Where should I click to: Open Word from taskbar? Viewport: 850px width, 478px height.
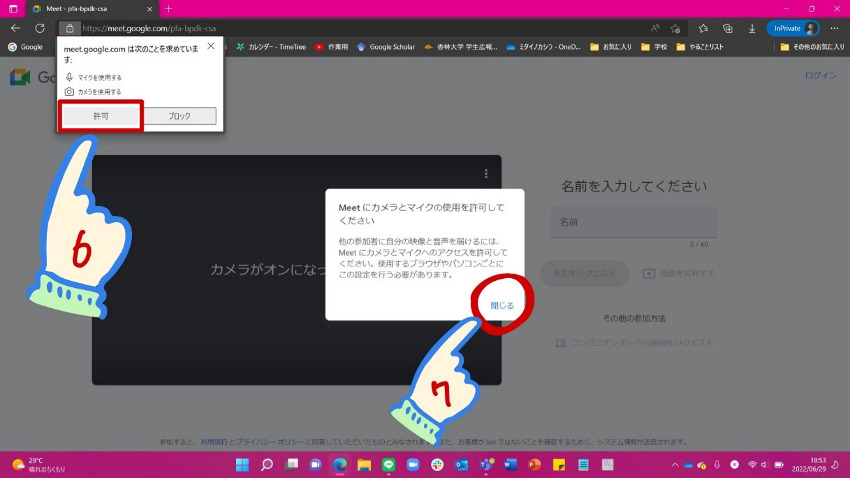coord(510,464)
